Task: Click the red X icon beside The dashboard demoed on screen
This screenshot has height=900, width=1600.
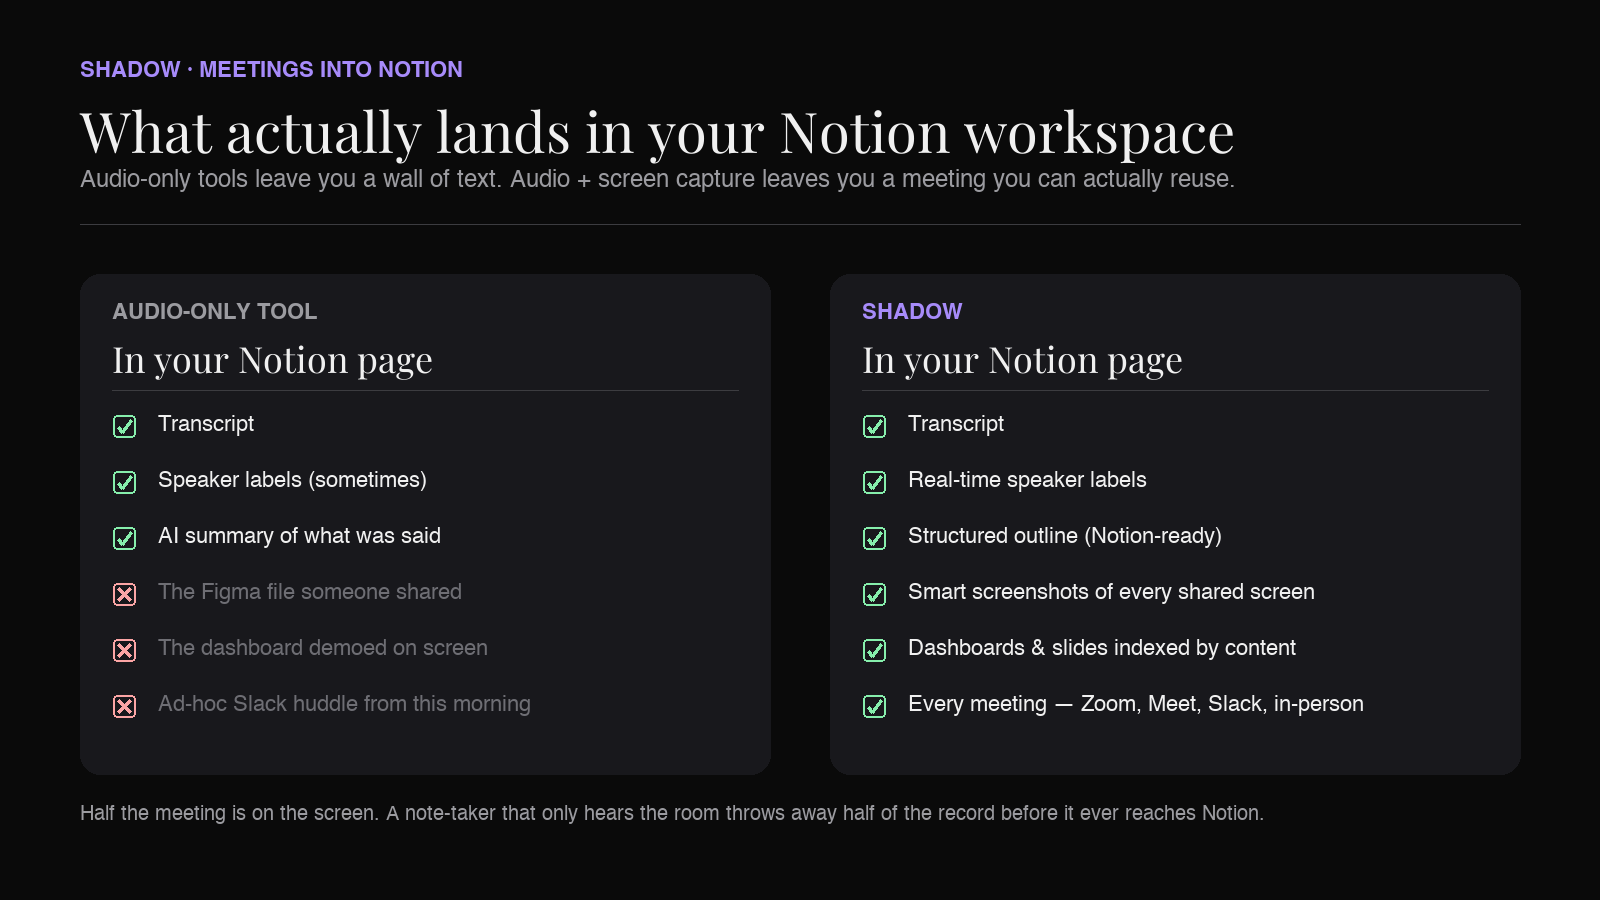Action: 124,651
